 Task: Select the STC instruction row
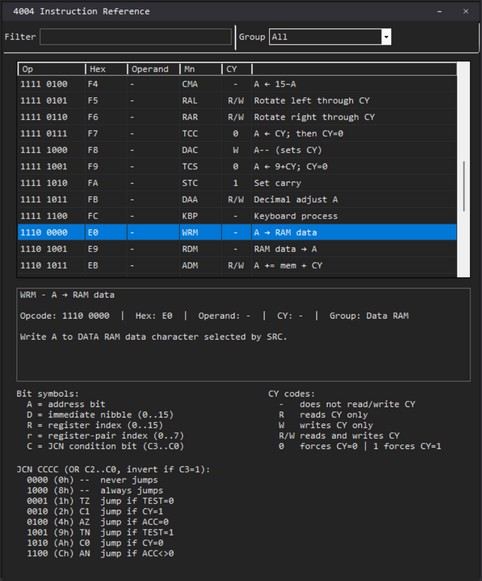[x=237, y=183]
